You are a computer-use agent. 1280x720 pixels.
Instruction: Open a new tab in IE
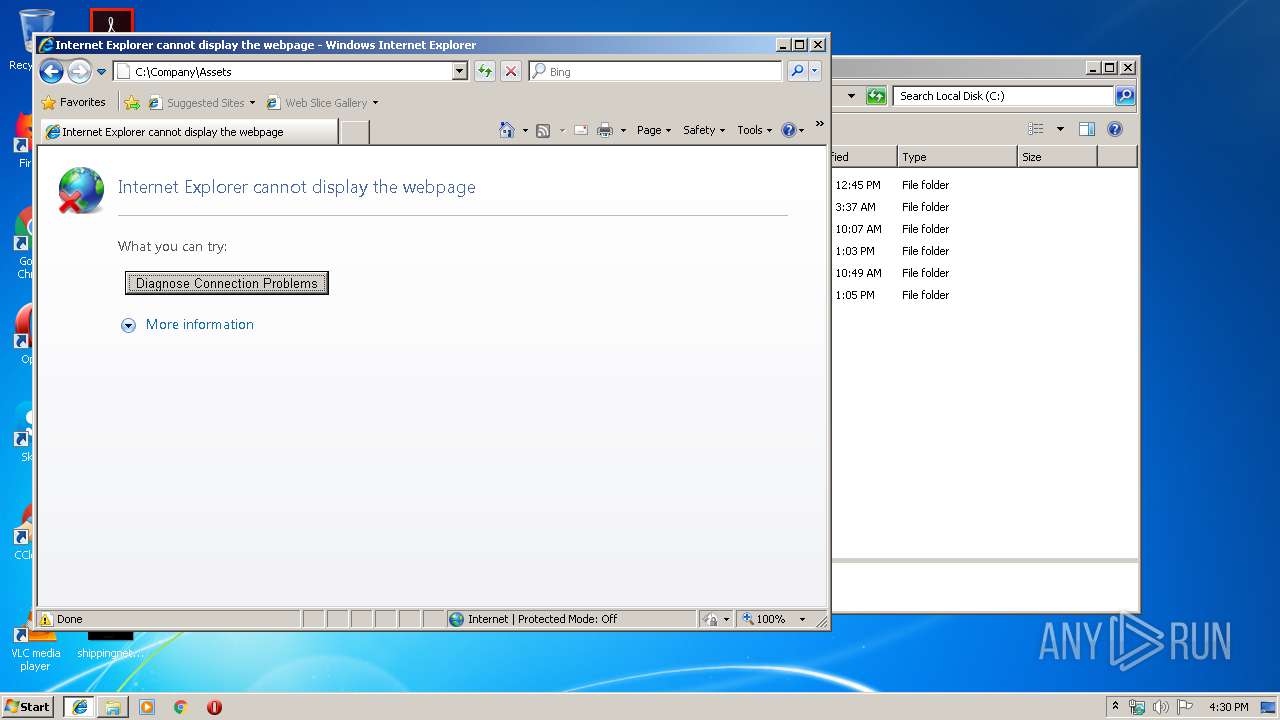(x=355, y=132)
